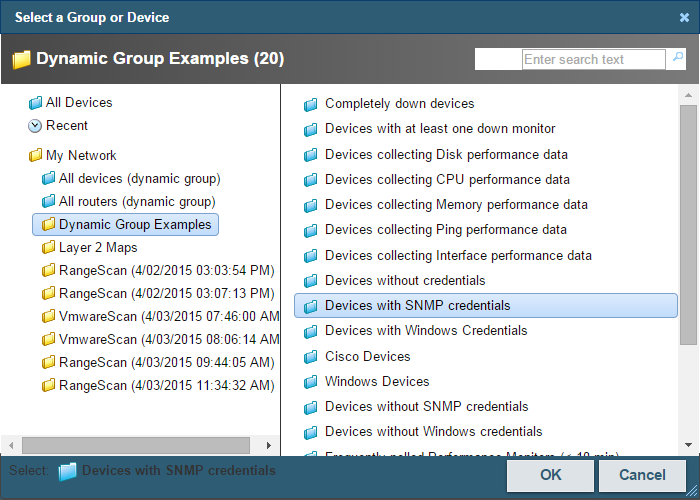Click folder icon of VmwareScan 08:06:14 AM
700x500 pixels.
pos(48,340)
